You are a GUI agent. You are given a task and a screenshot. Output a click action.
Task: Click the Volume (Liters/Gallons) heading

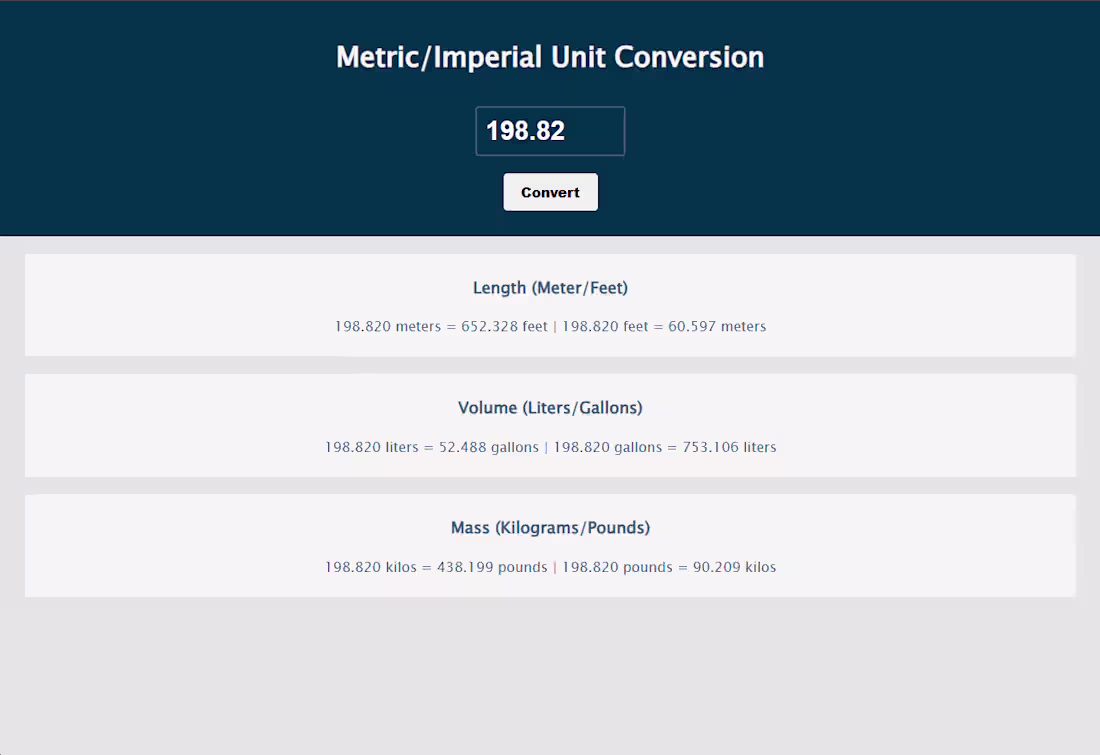click(550, 407)
